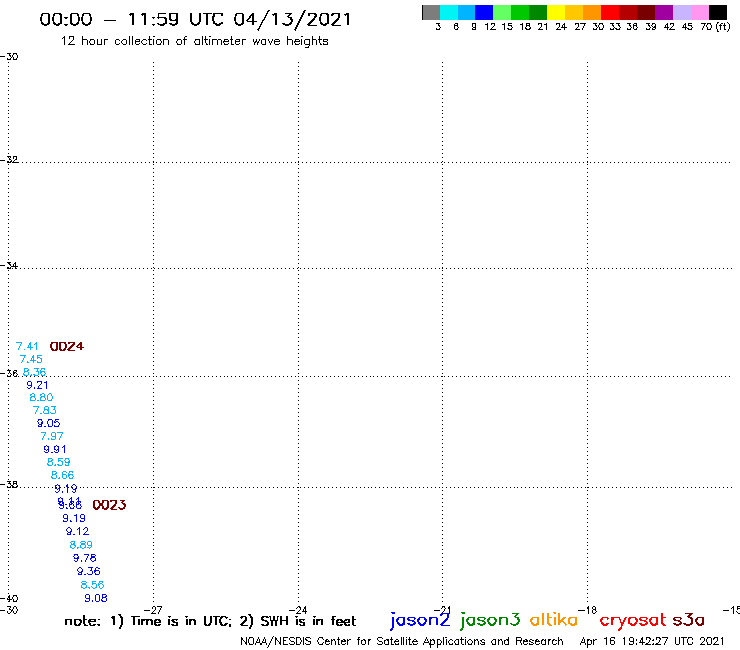Screen dimensions: 740x650
Task: Click the 7.97 wave height reading
Action: pos(52,436)
